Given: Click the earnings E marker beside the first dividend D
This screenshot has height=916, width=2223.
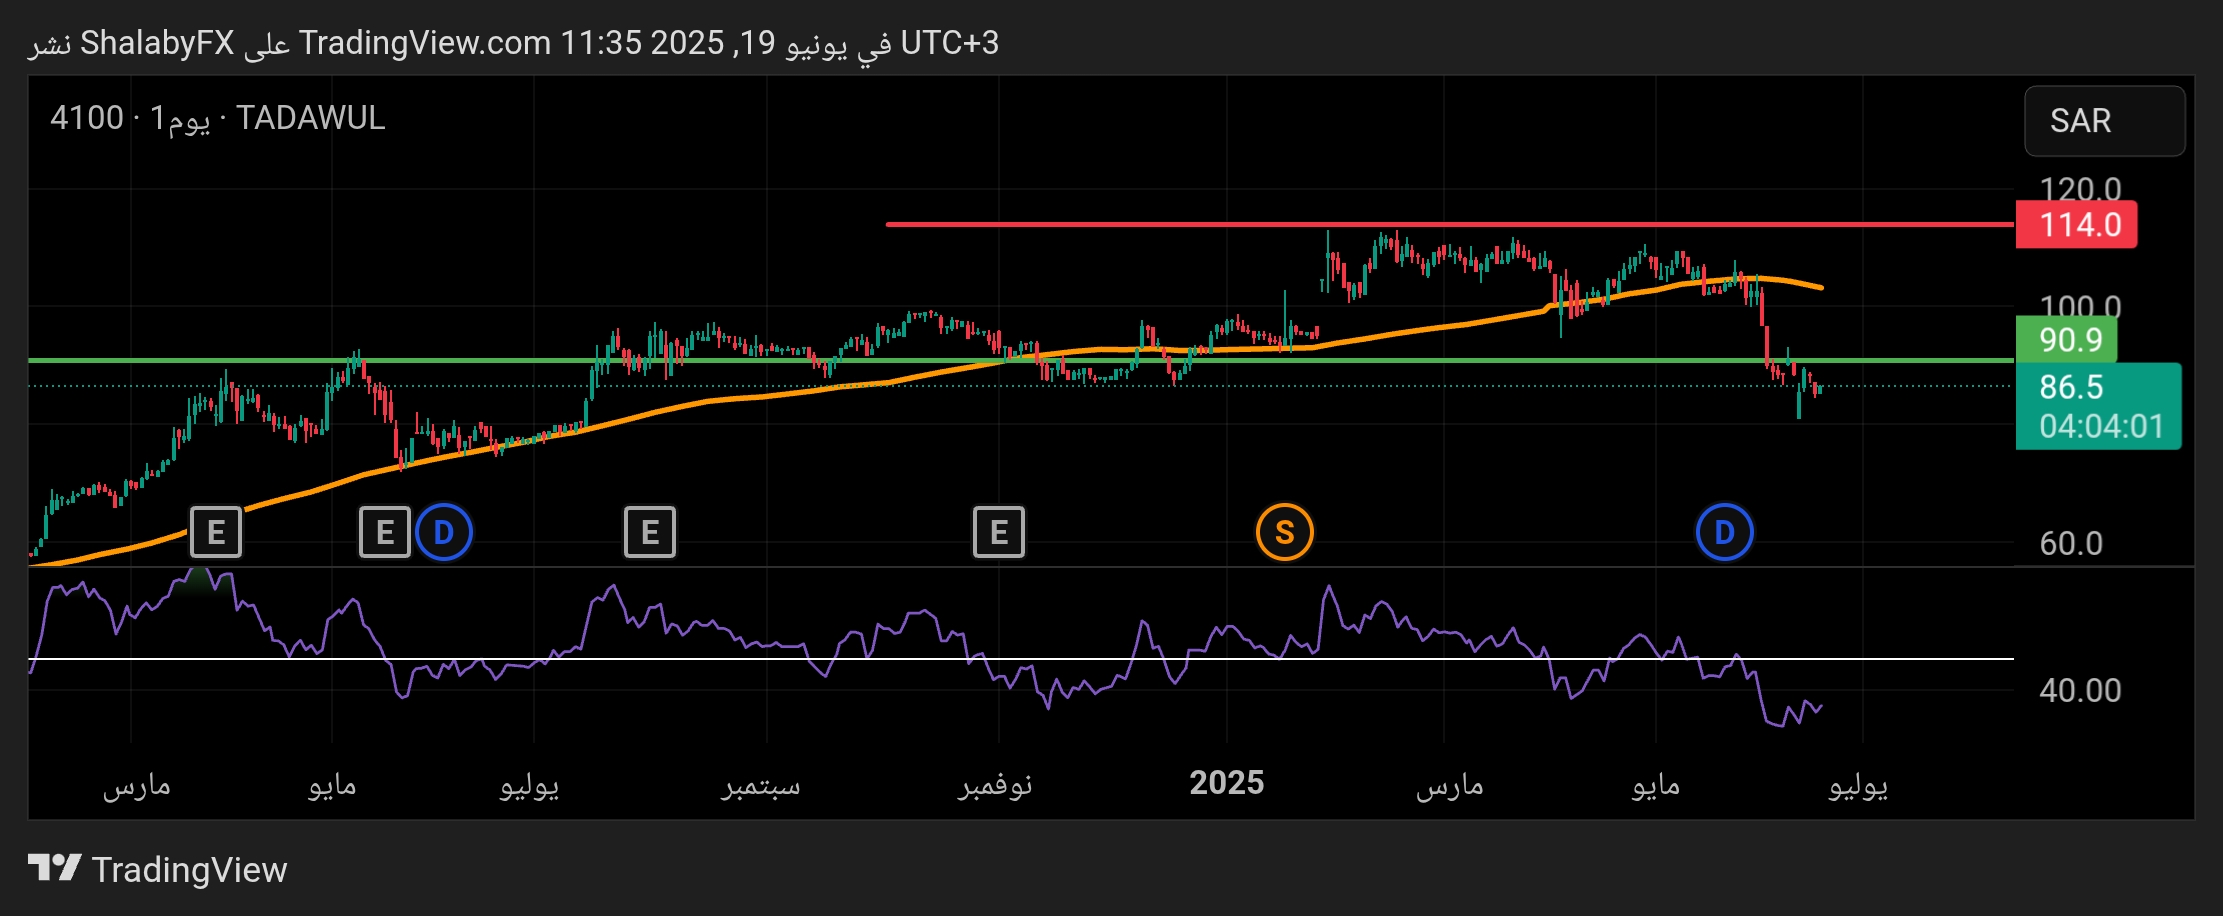Looking at the screenshot, I should point(385,532).
